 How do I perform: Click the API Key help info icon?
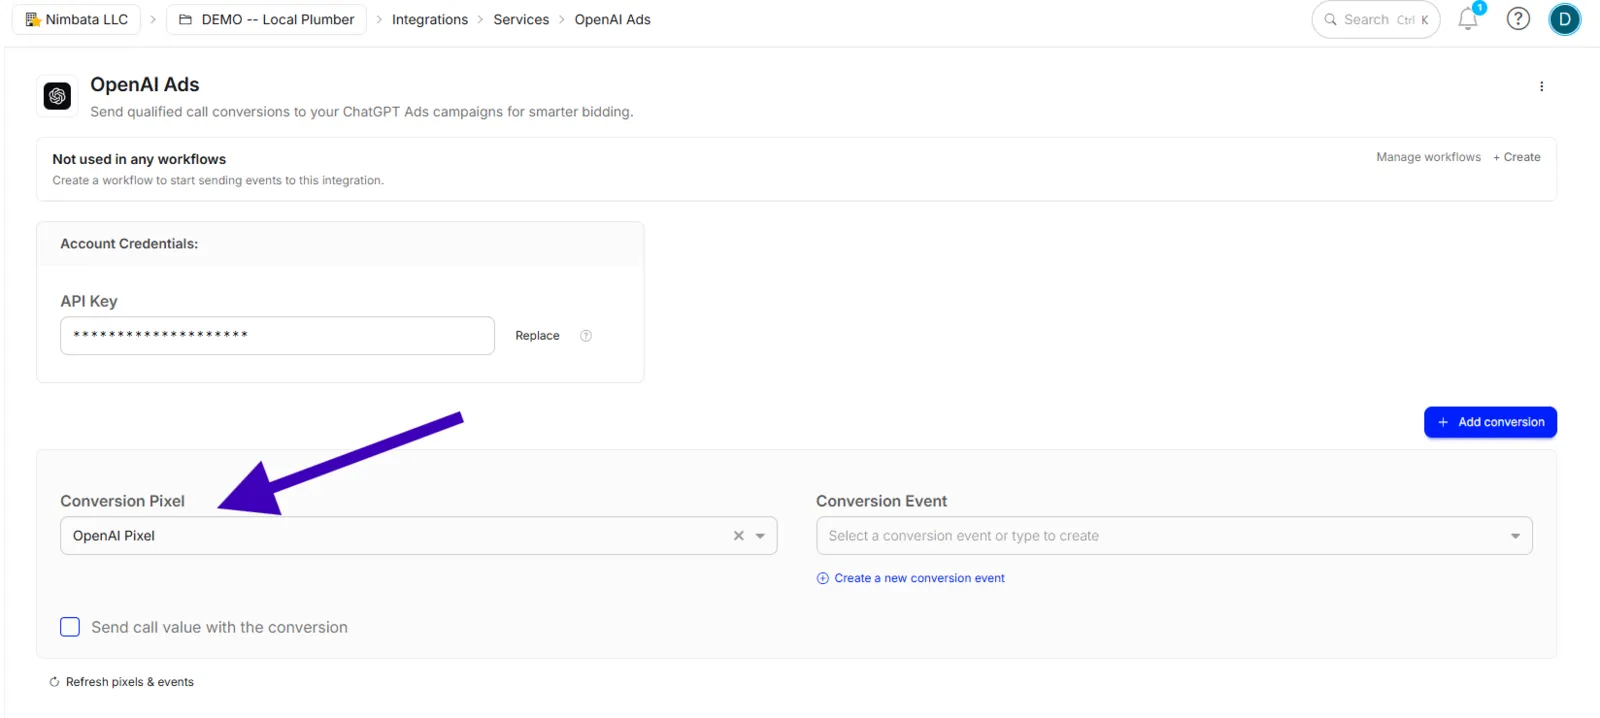pyautogui.click(x=586, y=336)
